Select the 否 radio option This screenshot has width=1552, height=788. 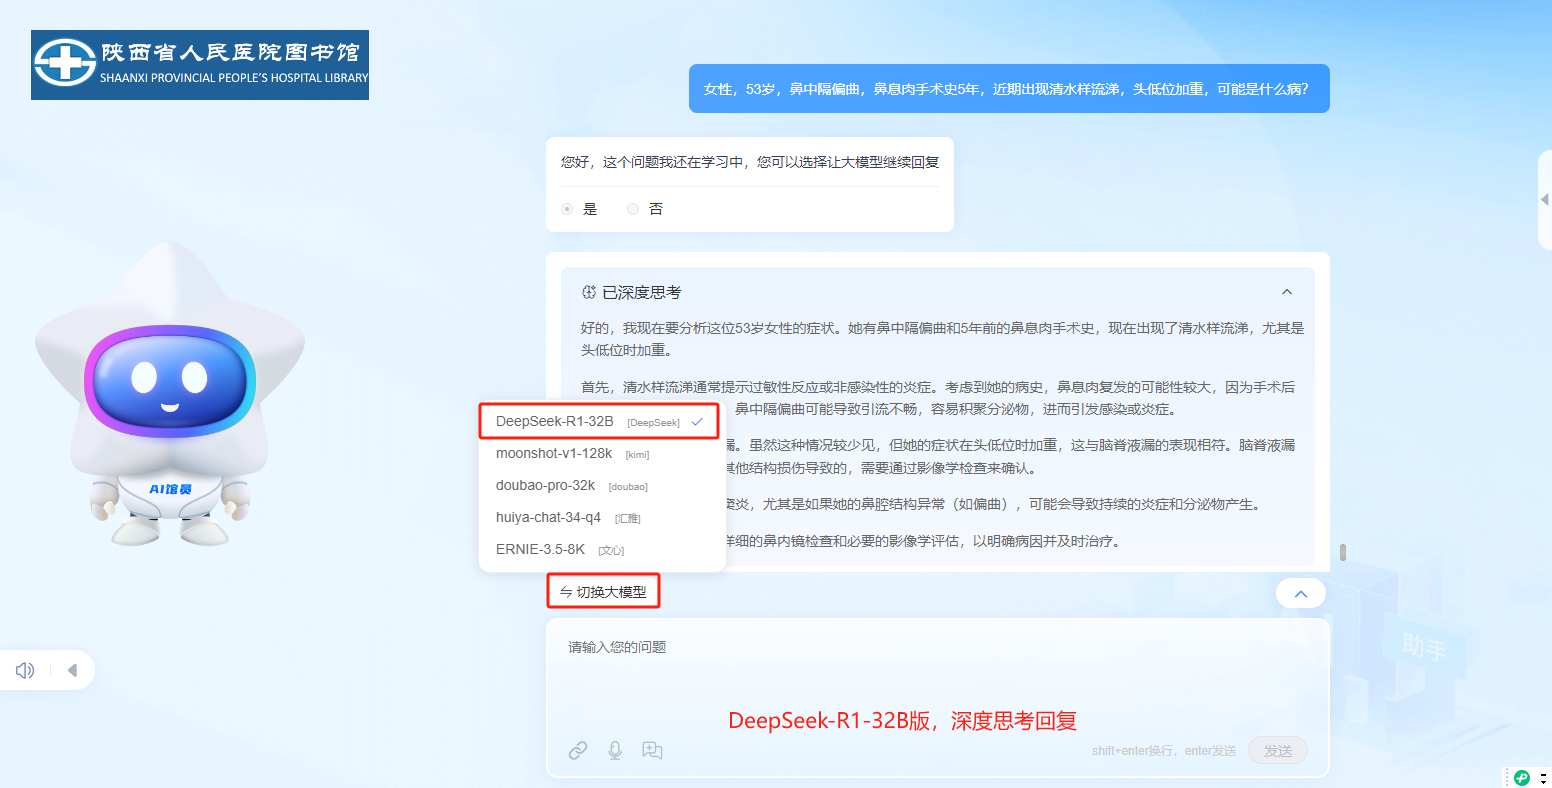(633, 209)
